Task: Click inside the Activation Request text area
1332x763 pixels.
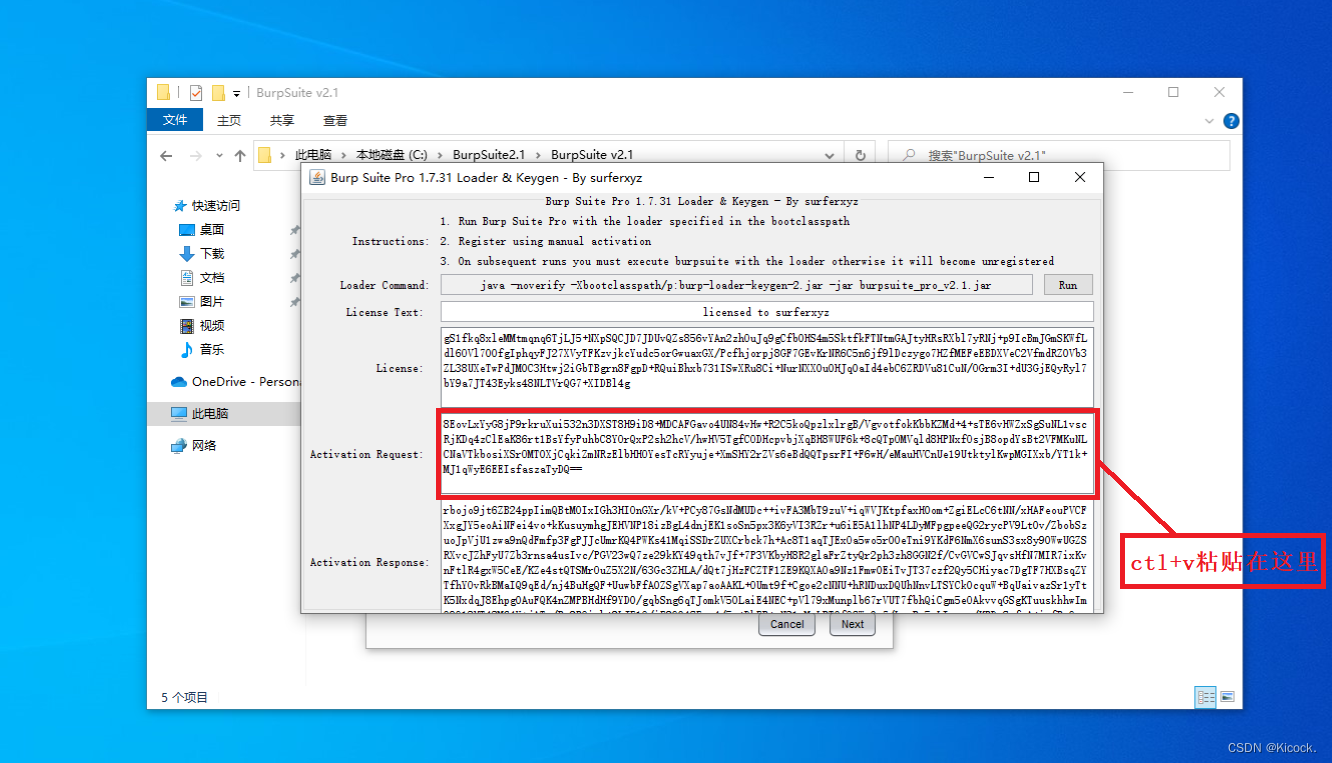Action: pyautogui.click(x=766, y=453)
